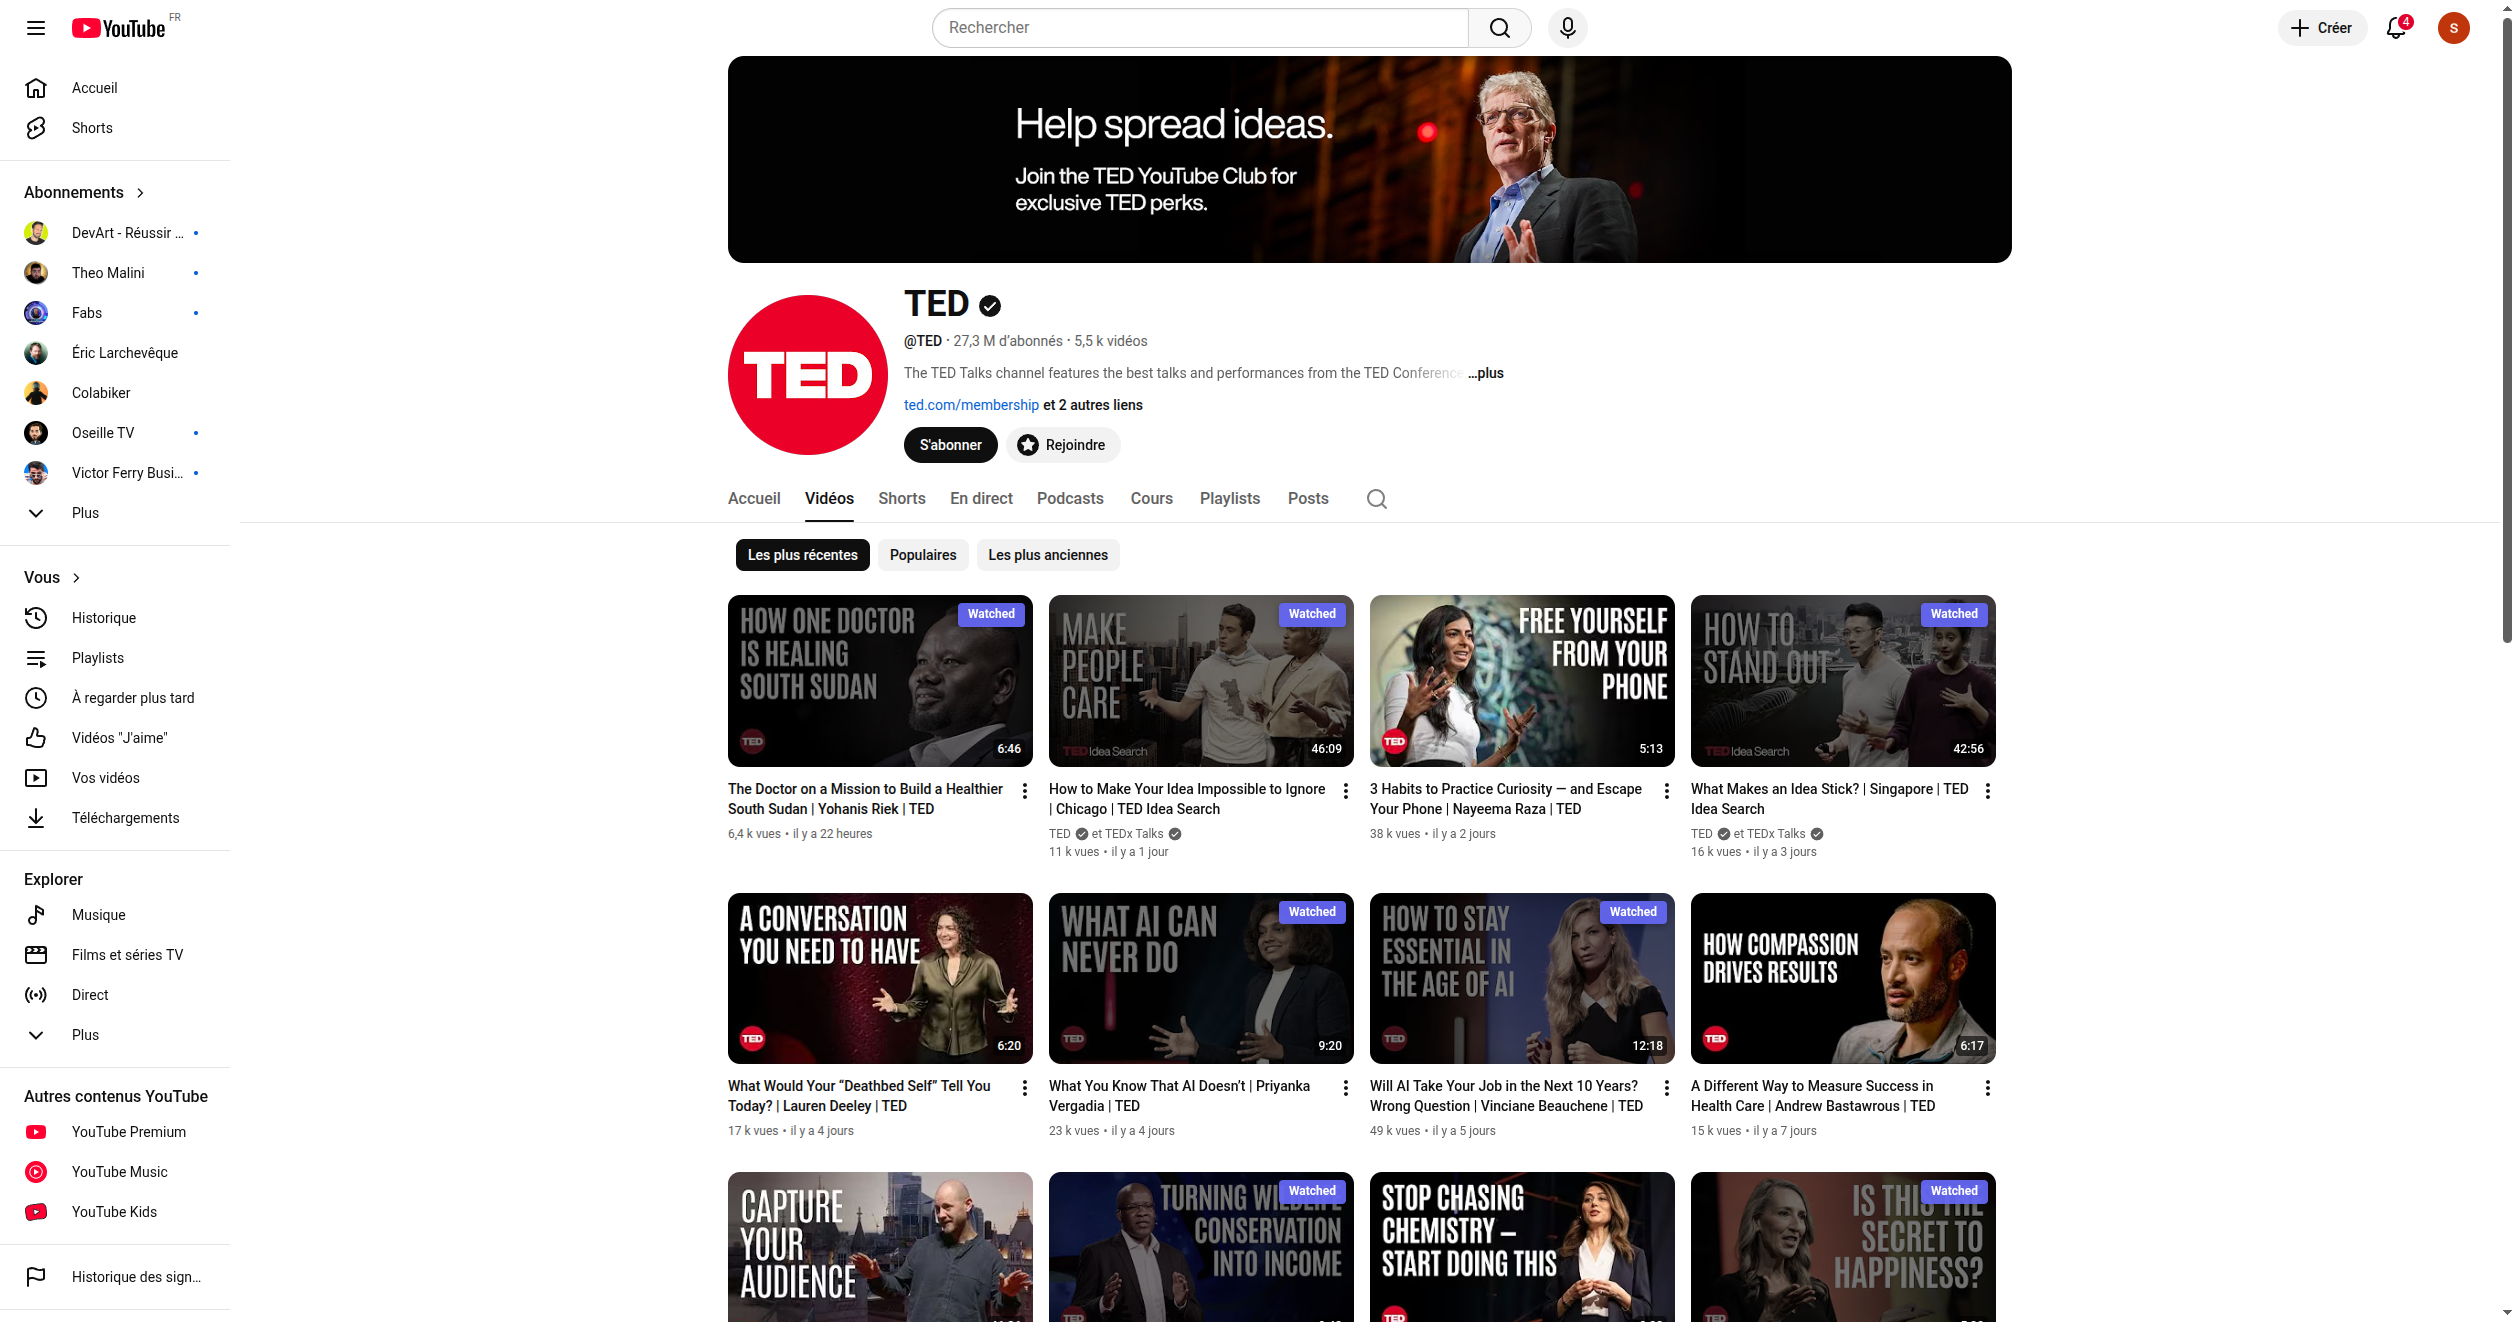Open the notifications bell
This screenshot has width=2515, height=1322.
[2396, 28]
